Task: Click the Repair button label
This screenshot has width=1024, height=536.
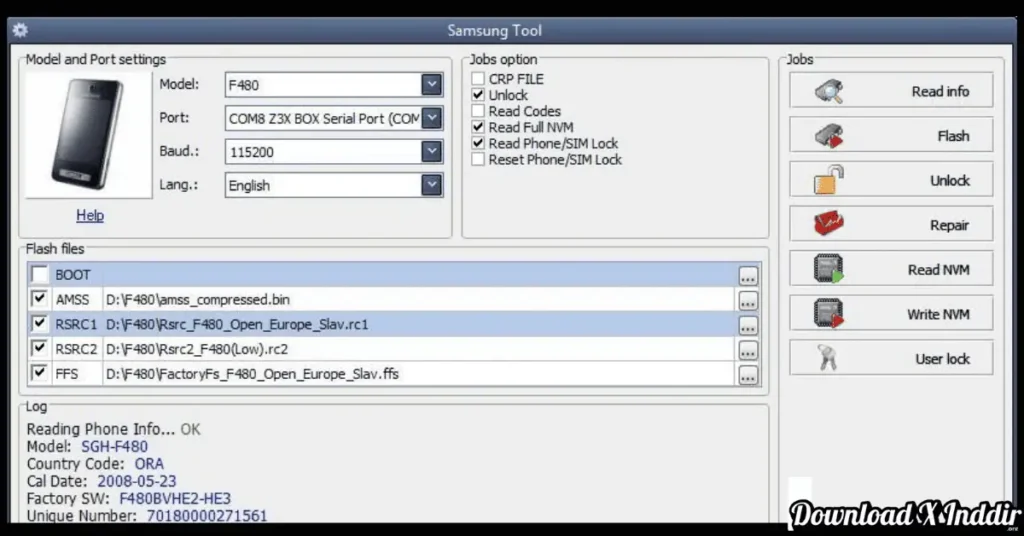Action: [x=950, y=225]
